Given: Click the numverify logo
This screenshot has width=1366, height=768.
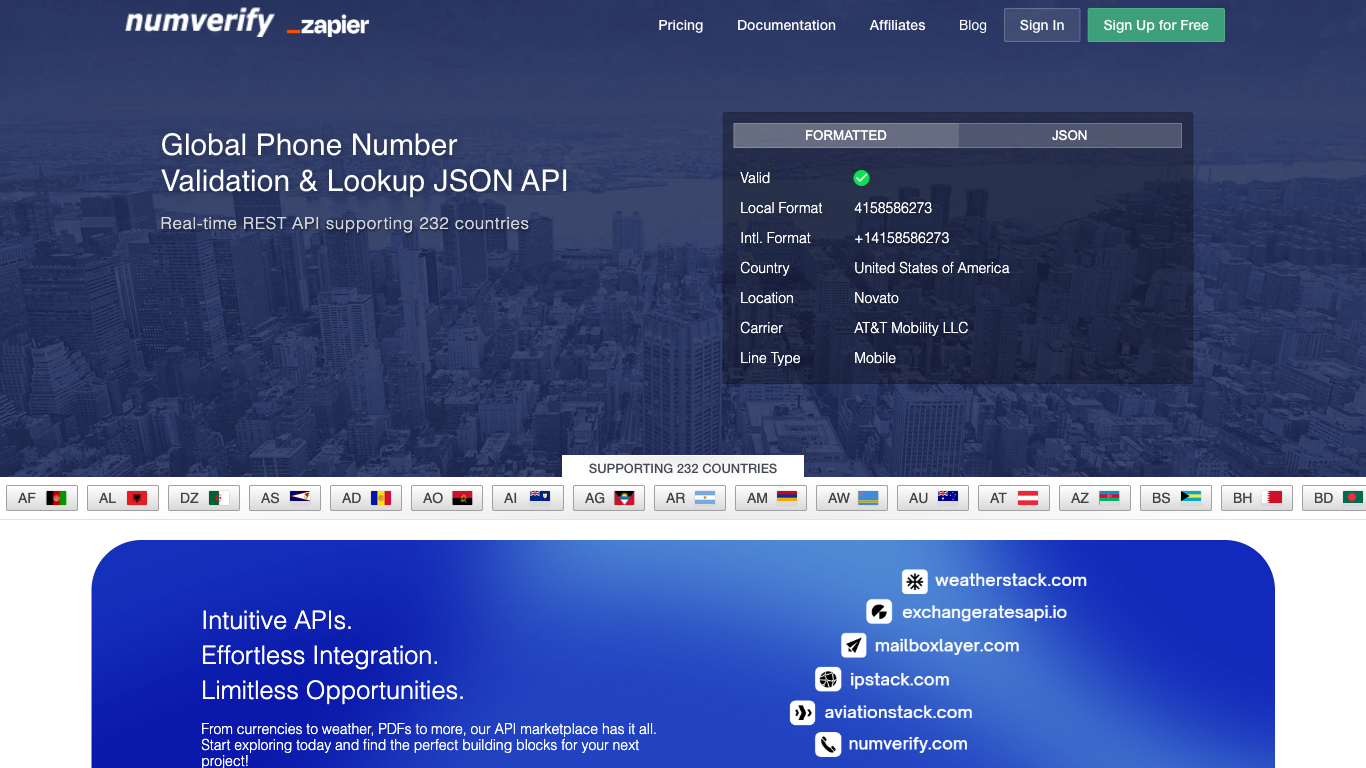Looking at the screenshot, I should point(199,22).
